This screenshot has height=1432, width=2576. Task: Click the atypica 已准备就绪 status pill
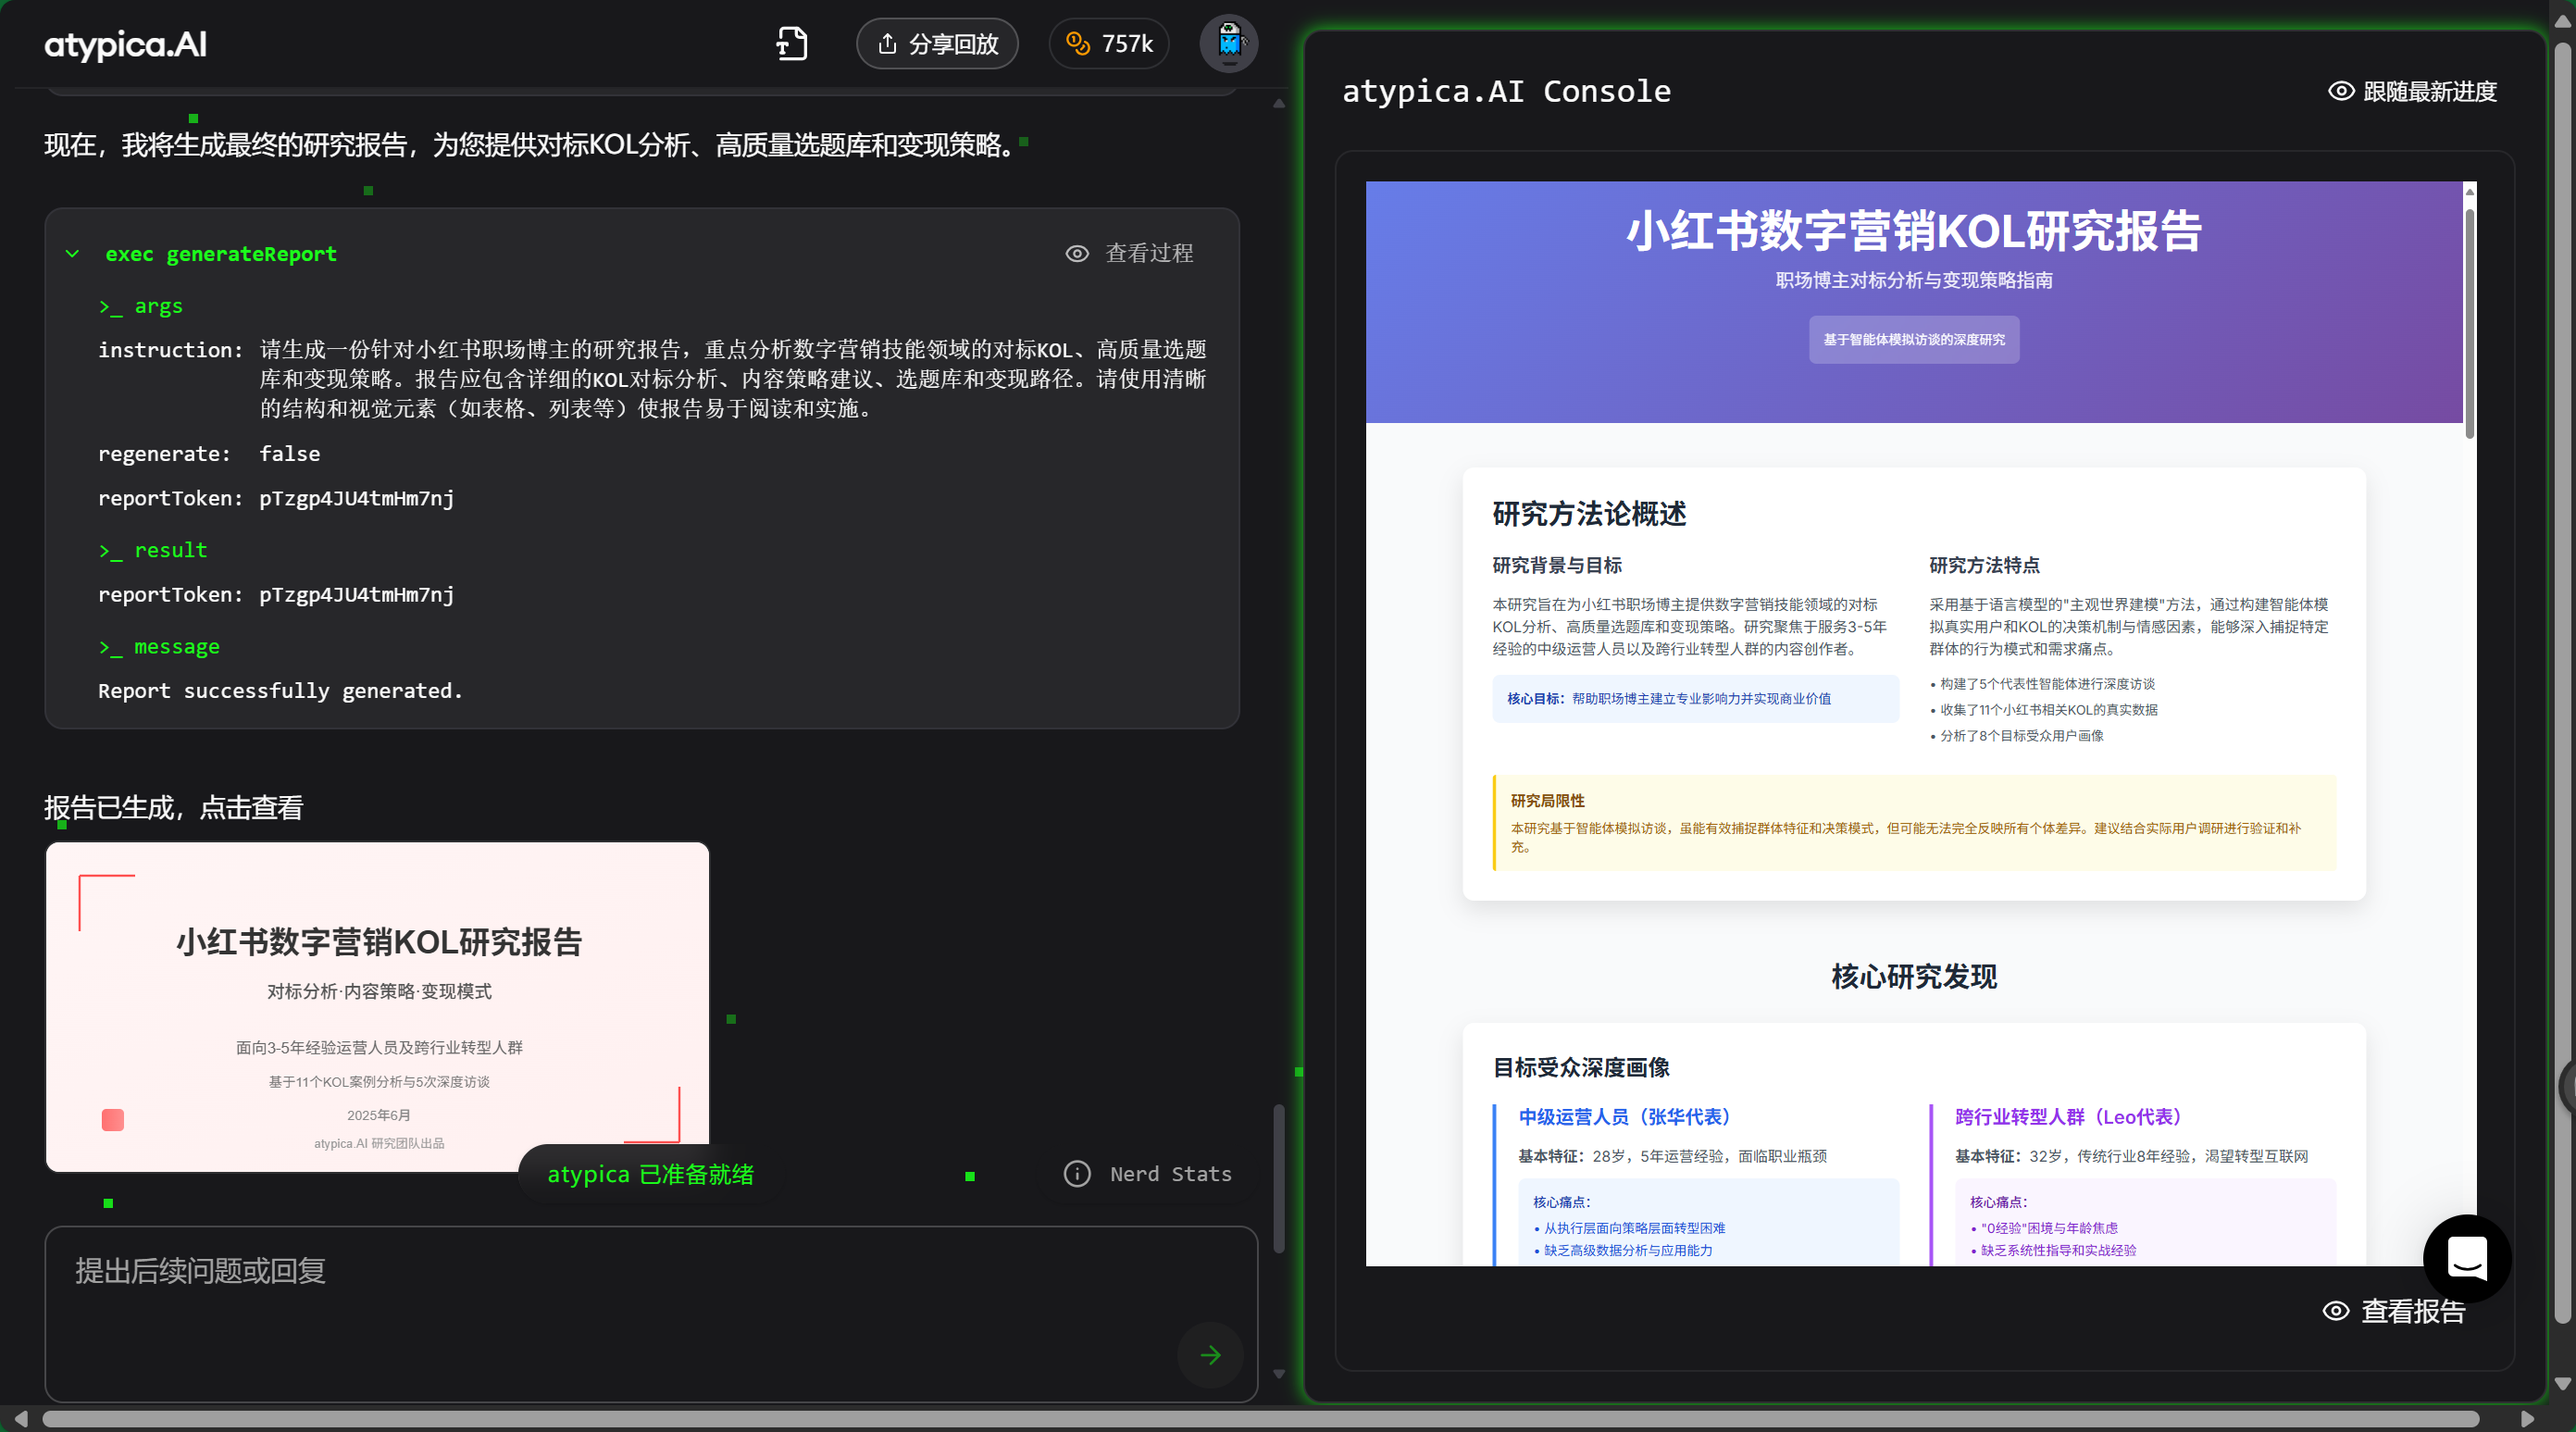click(x=650, y=1174)
